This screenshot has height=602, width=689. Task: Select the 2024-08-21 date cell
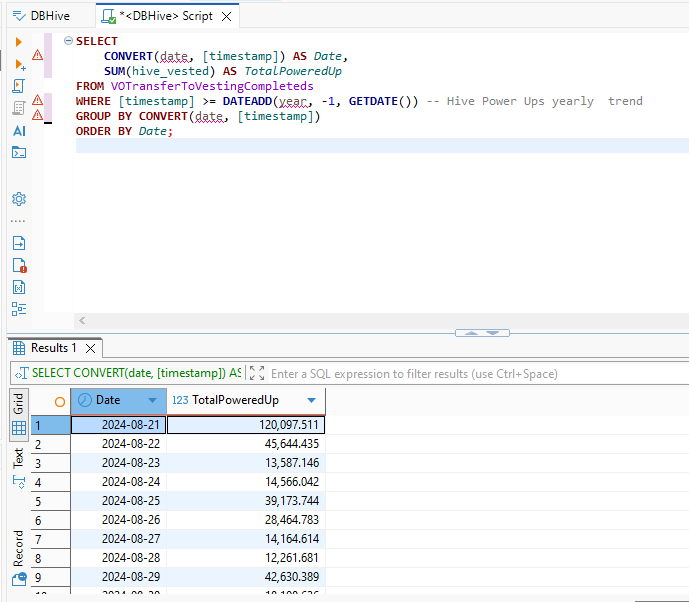click(x=118, y=425)
